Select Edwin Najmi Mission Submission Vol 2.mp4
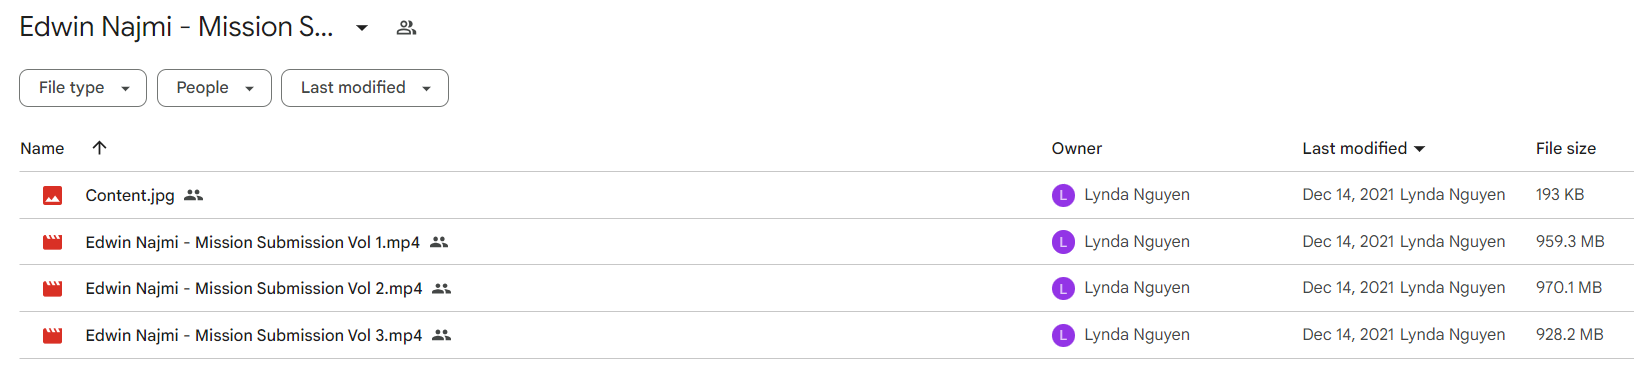The height and width of the screenshot is (387, 1634). tap(826, 288)
